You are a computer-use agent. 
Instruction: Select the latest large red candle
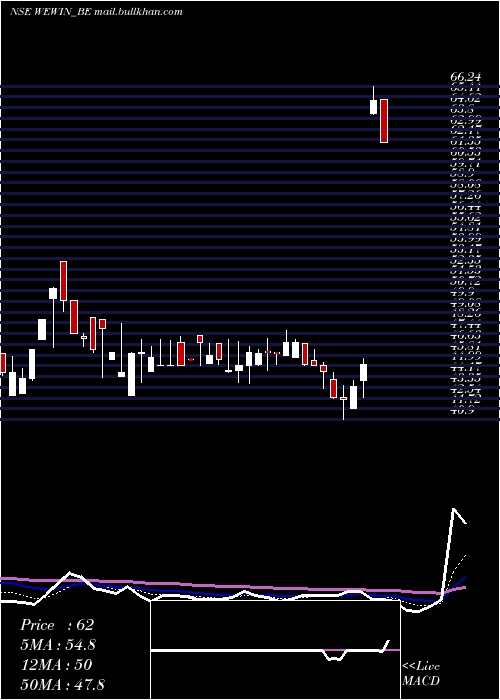pyautogui.click(x=384, y=121)
